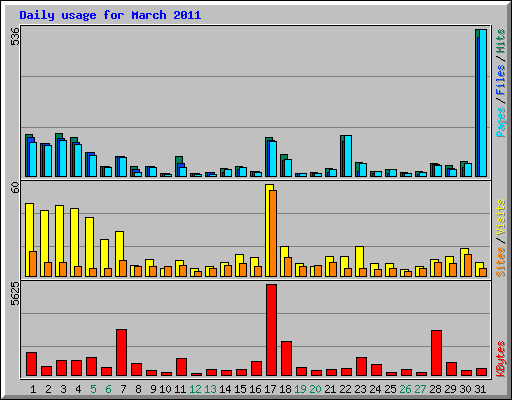Select the orange sites bar for day 17
Screen dimensions: 512x400
(x=273, y=233)
